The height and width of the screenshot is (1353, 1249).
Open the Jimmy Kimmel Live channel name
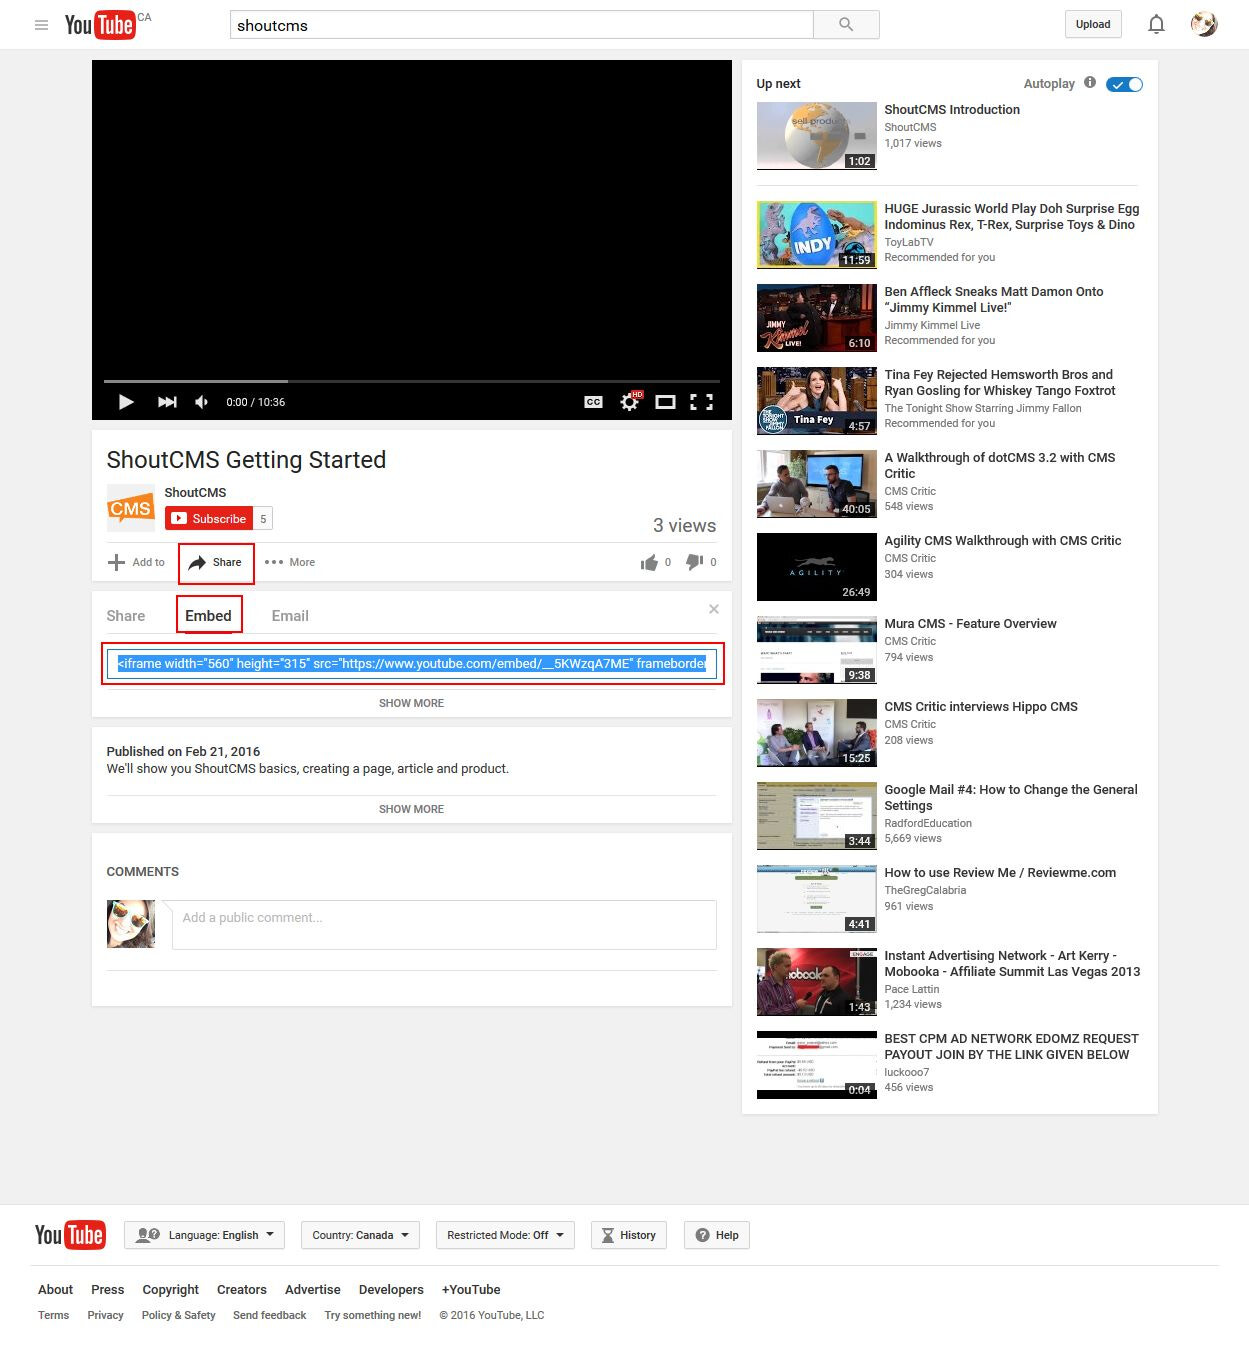(932, 325)
